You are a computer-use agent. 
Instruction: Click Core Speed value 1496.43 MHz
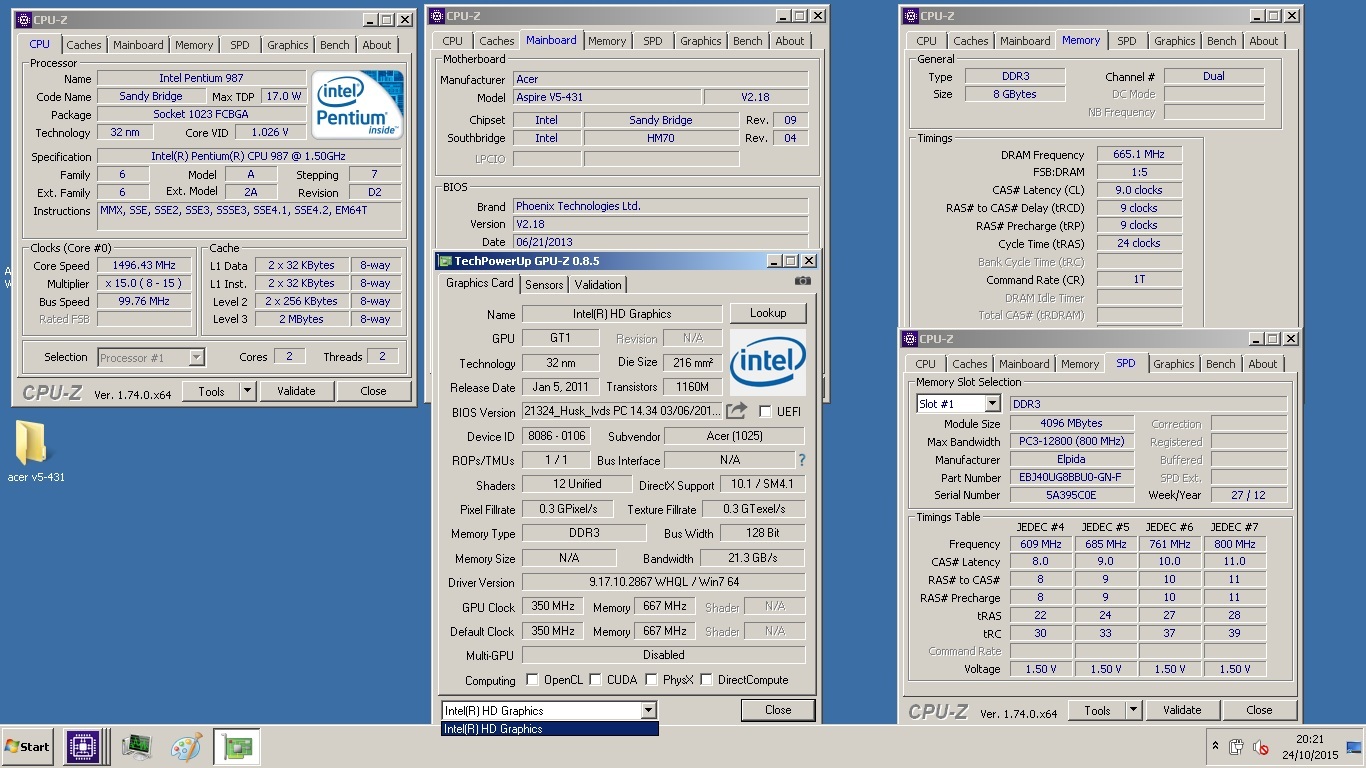145,266
